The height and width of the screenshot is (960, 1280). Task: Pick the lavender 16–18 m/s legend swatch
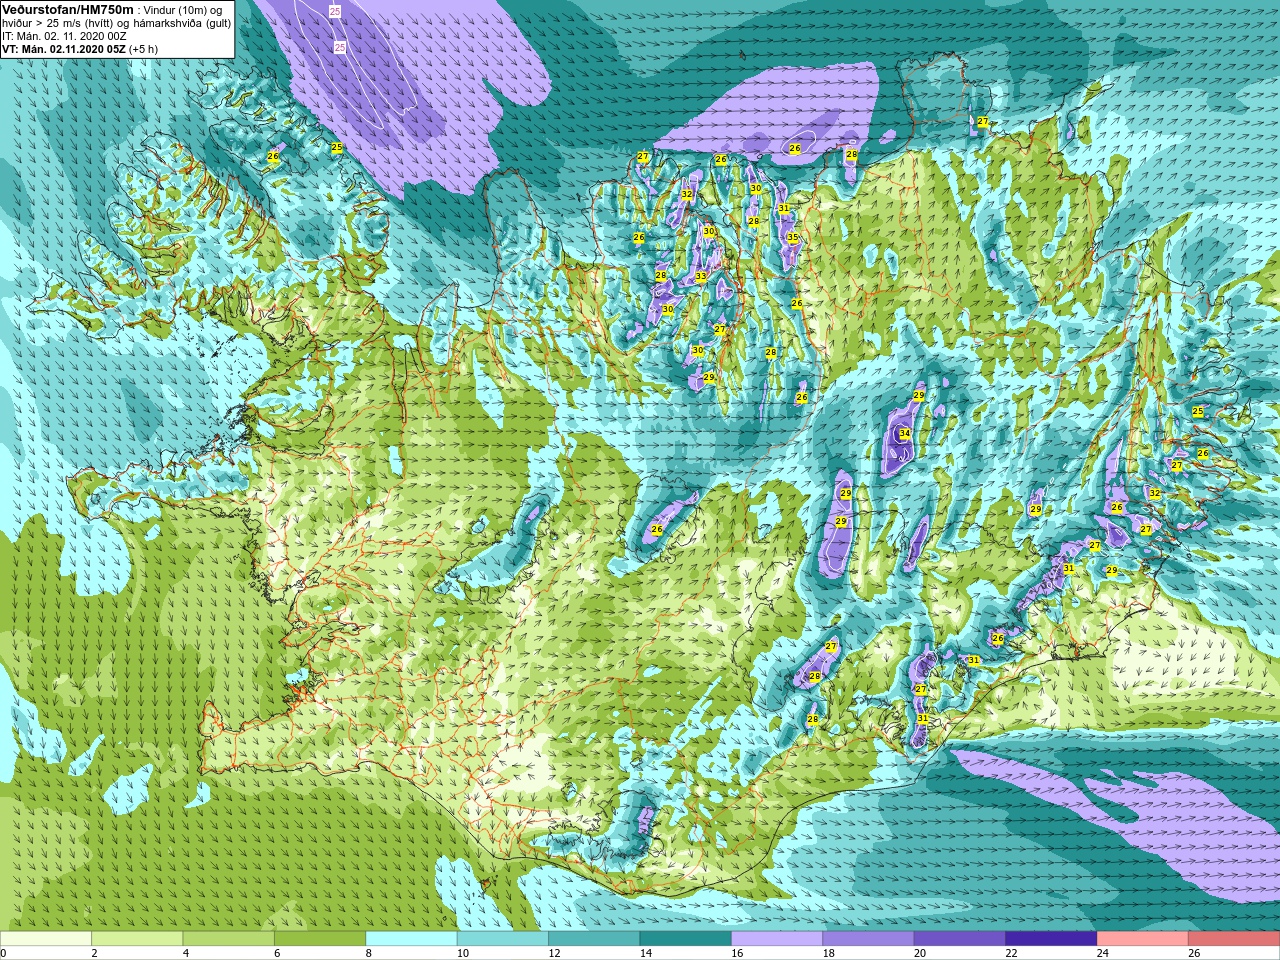pyautogui.click(x=777, y=938)
